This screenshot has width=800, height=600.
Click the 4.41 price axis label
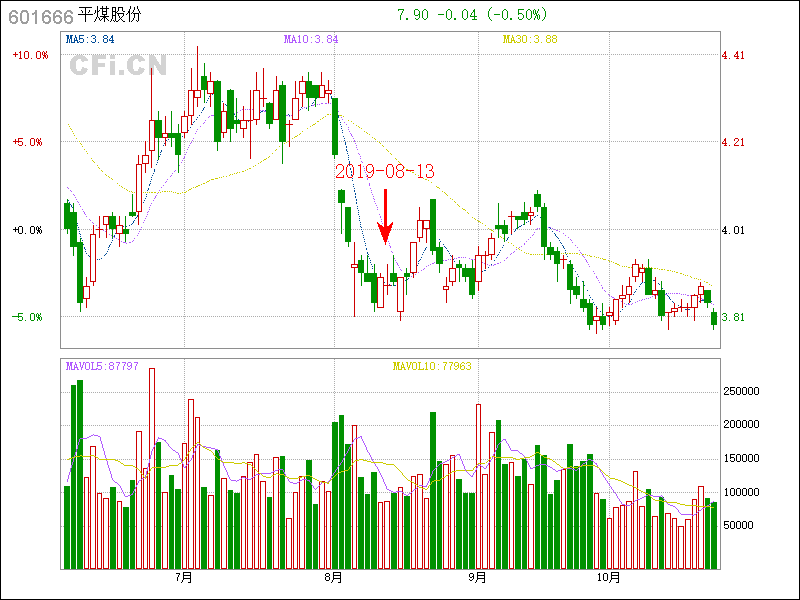tap(733, 56)
